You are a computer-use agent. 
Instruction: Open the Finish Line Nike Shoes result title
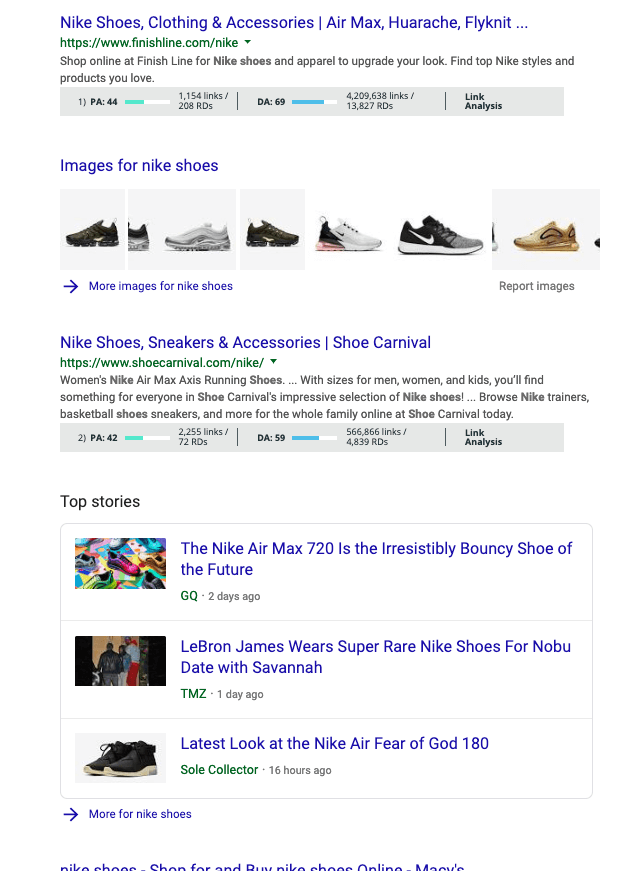tap(294, 23)
